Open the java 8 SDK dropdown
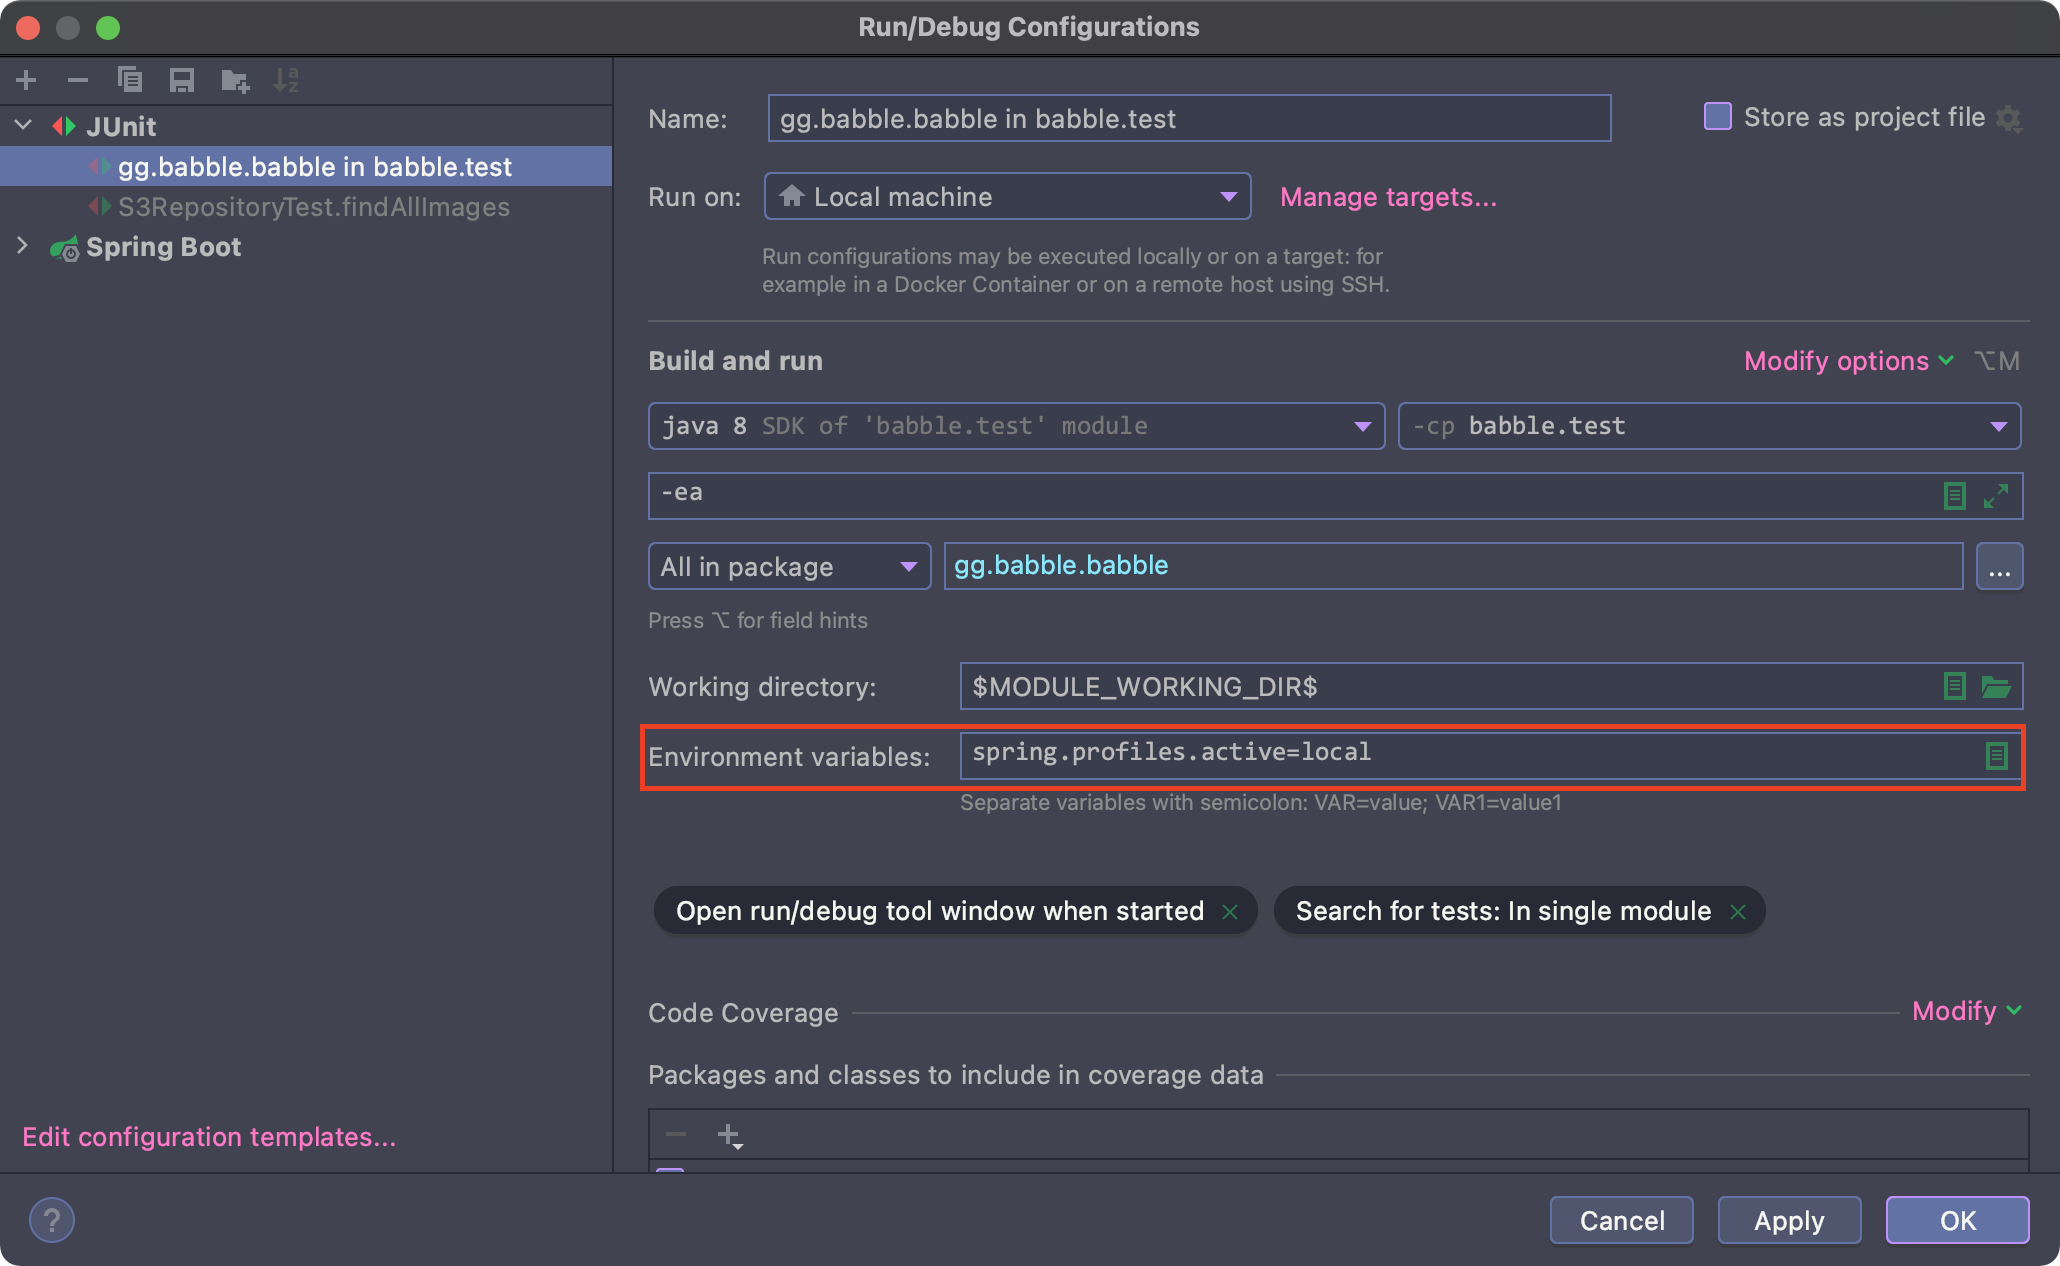The height and width of the screenshot is (1266, 2060). [x=1017, y=426]
